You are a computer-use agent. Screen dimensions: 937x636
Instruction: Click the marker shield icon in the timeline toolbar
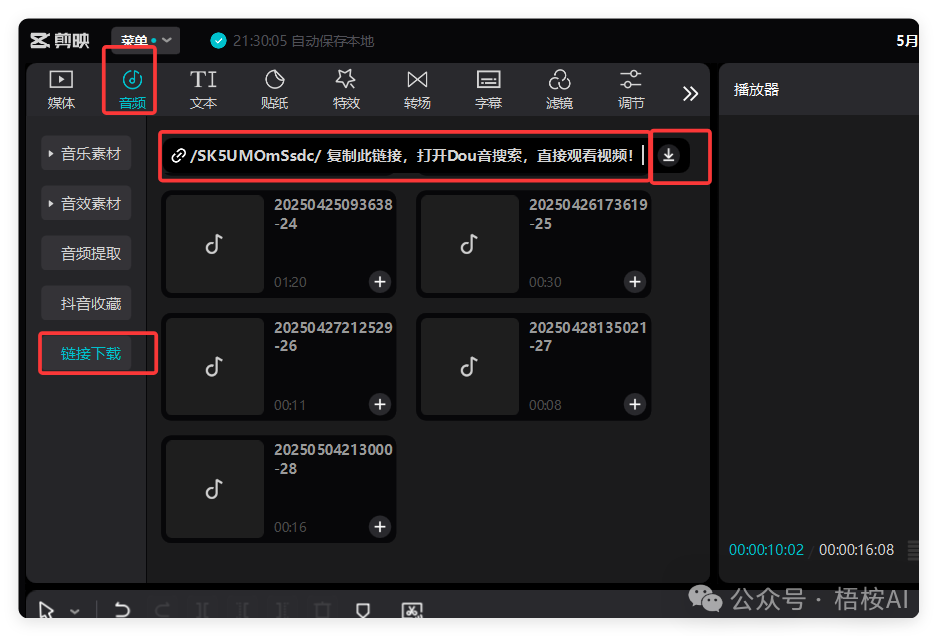[x=363, y=610]
